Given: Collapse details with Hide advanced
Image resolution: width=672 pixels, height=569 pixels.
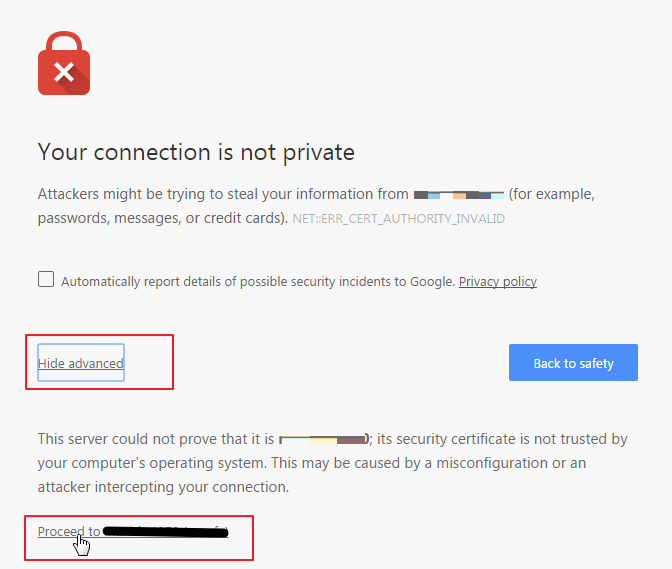Looking at the screenshot, I should point(81,363).
